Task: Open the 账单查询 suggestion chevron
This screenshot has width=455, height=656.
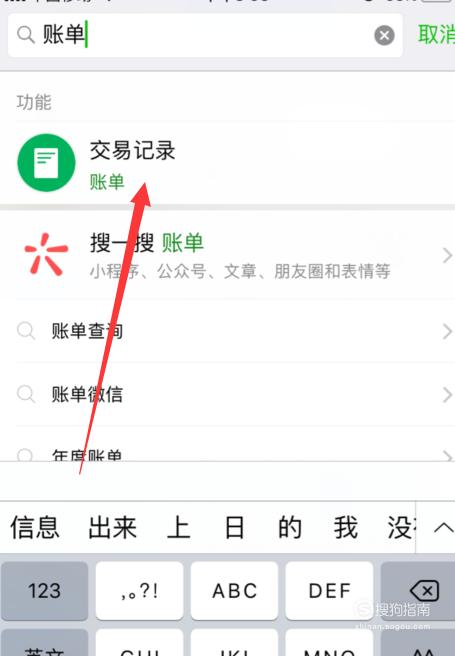Action: coord(447,332)
